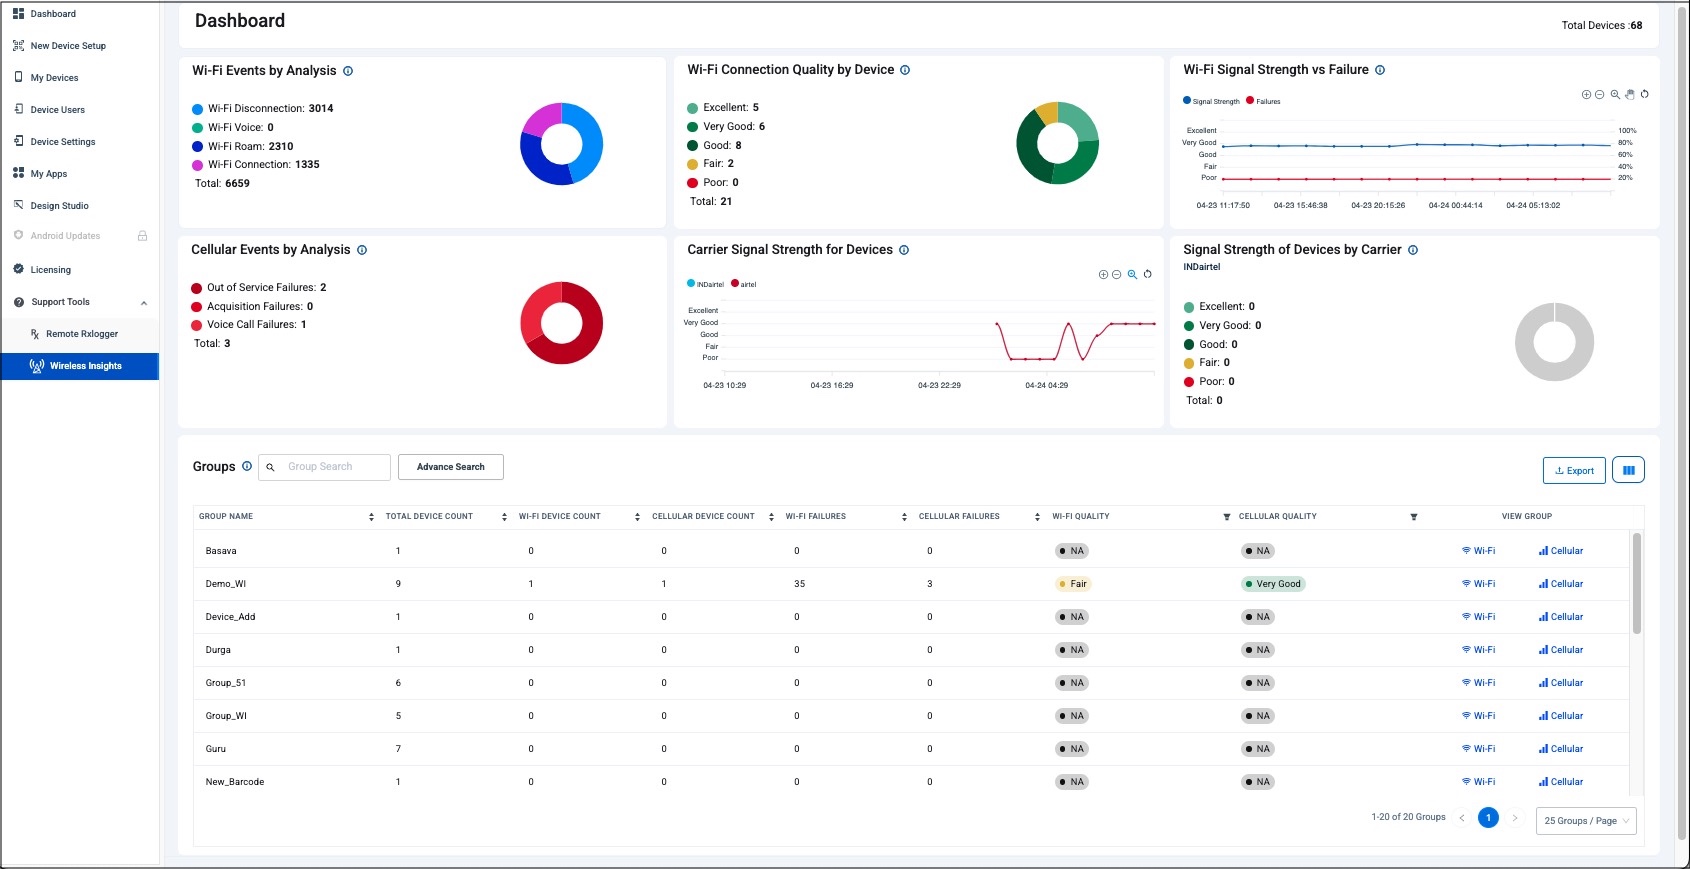This screenshot has width=1690, height=869.
Task: Click the Advance Search button
Action: [450, 467]
